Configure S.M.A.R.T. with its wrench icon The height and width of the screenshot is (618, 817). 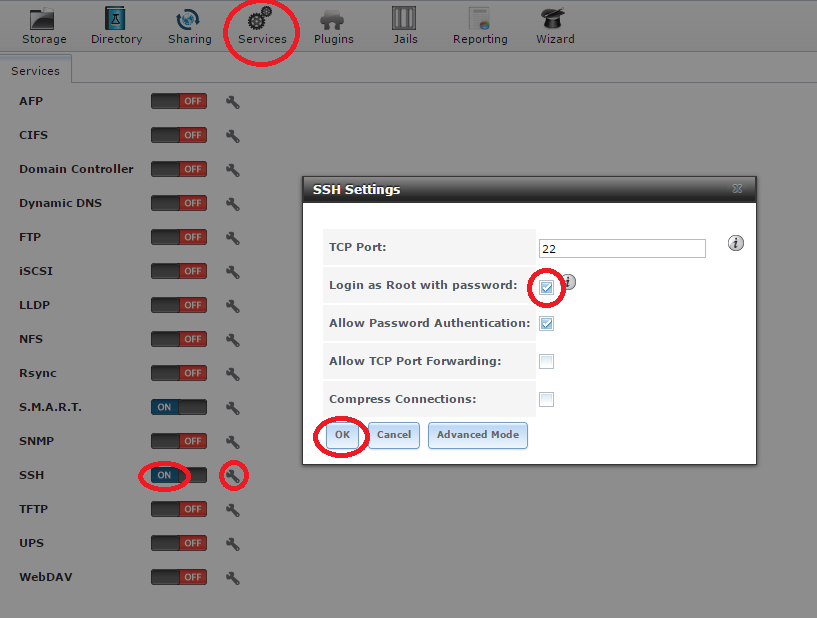coord(233,408)
